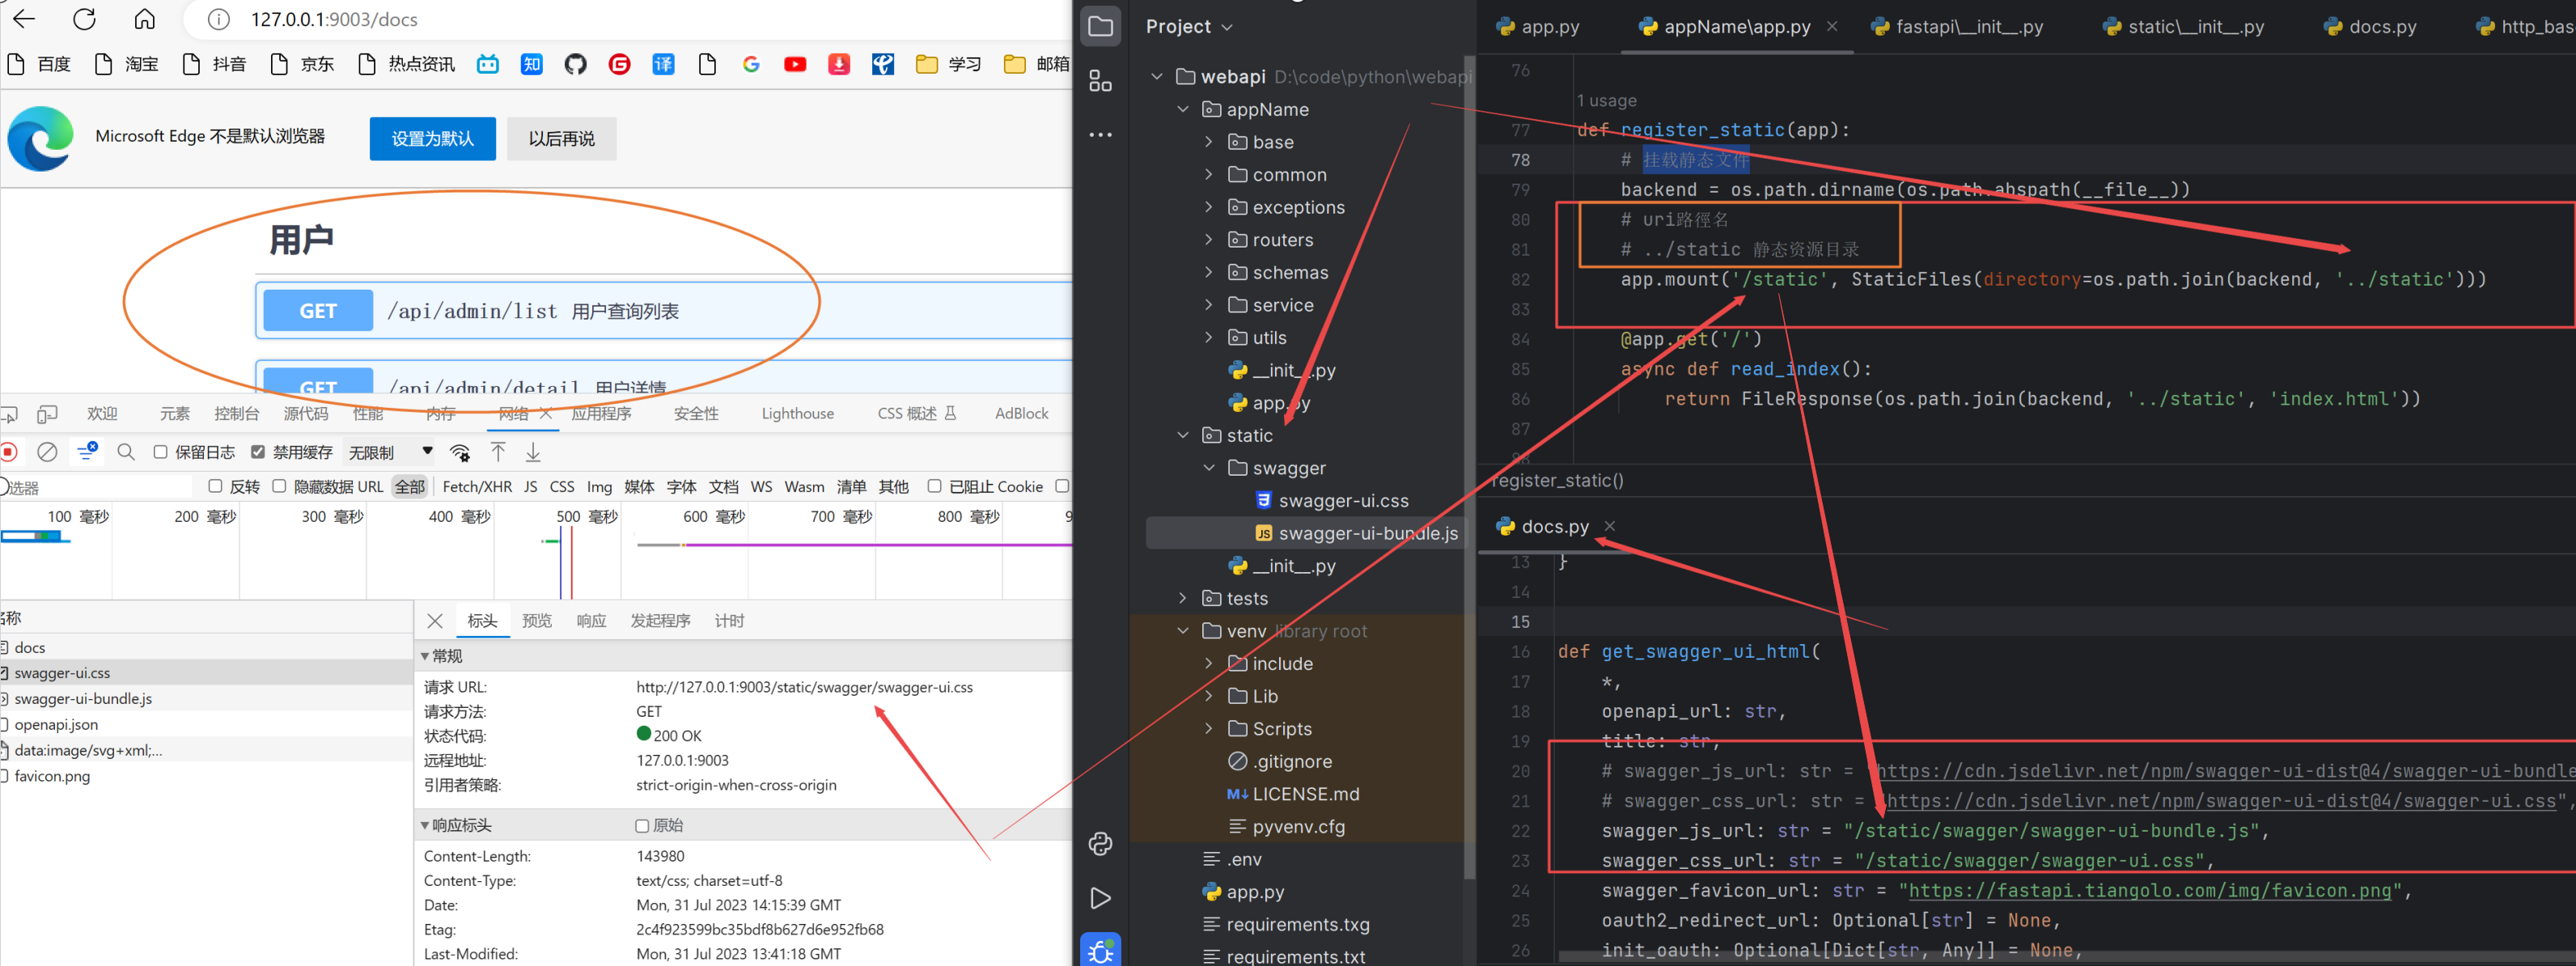This screenshot has height=966, width=2576.
Task: Switch to the 控制台 devtools tab
Action: (x=236, y=414)
